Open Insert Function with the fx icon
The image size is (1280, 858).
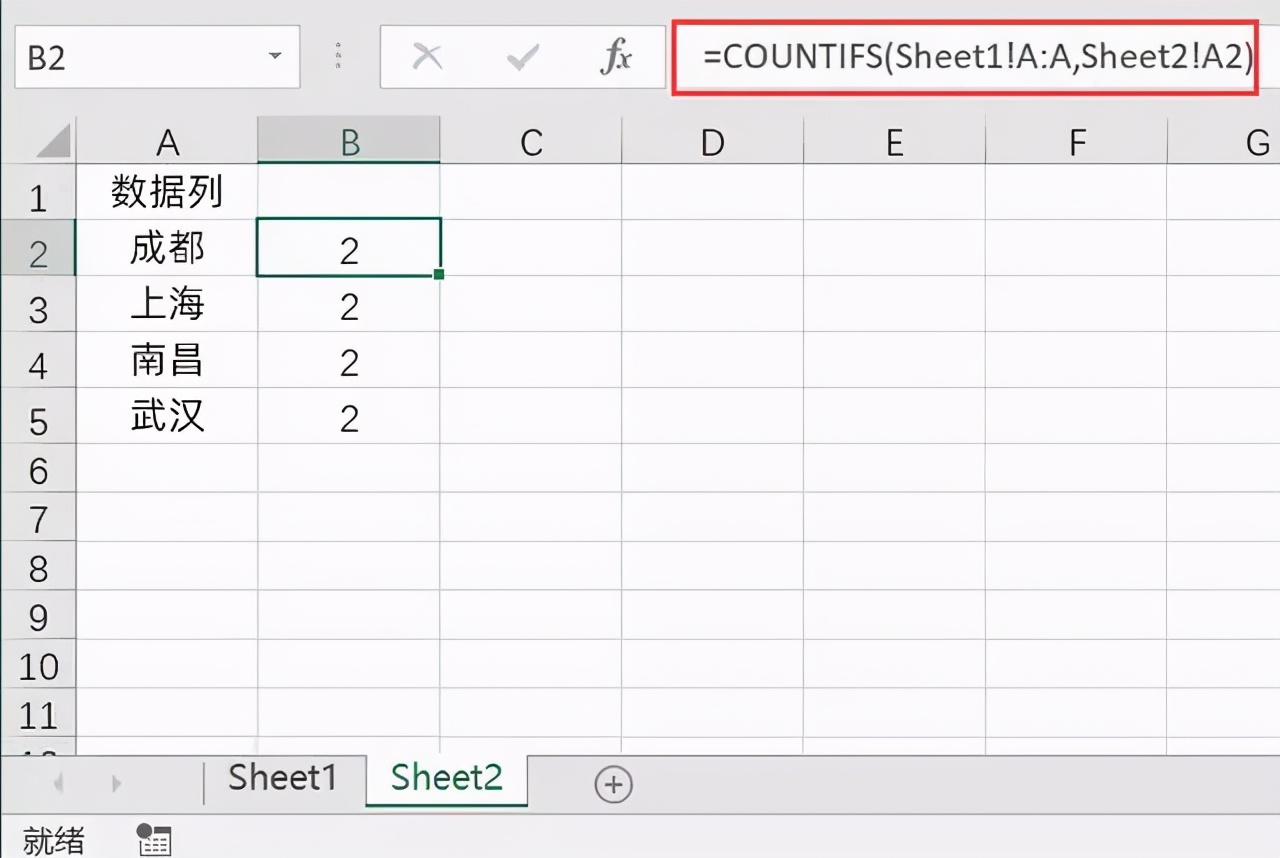click(x=615, y=58)
